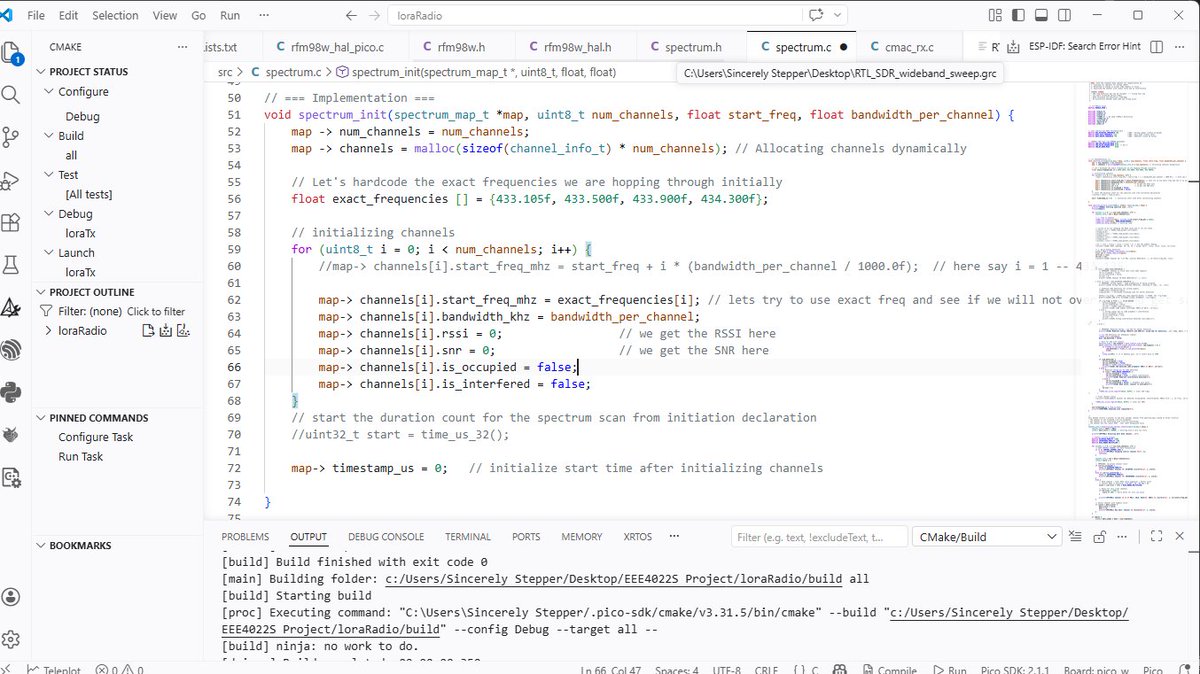Open the Source Control view
The height and width of the screenshot is (674, 1200).
tap(11, 138)
